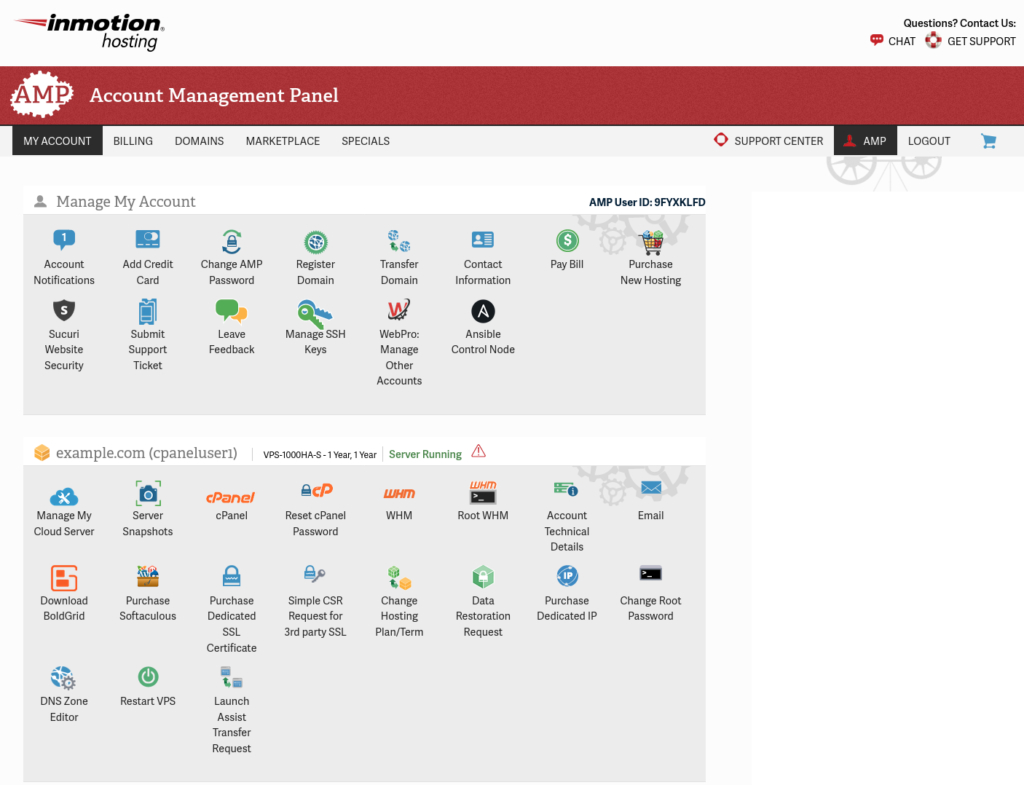Open the DOMAINS menu

pos(198,141)
